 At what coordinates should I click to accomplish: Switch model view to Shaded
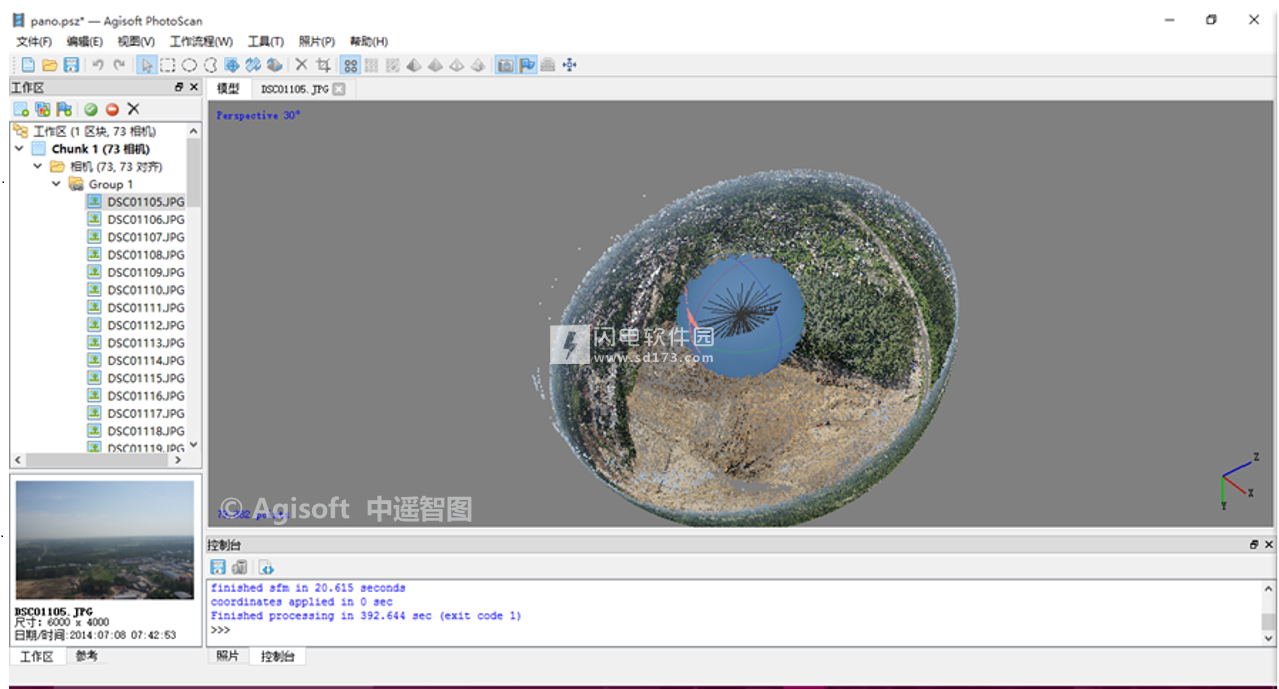pyautogui.click(x=414, y=65)
